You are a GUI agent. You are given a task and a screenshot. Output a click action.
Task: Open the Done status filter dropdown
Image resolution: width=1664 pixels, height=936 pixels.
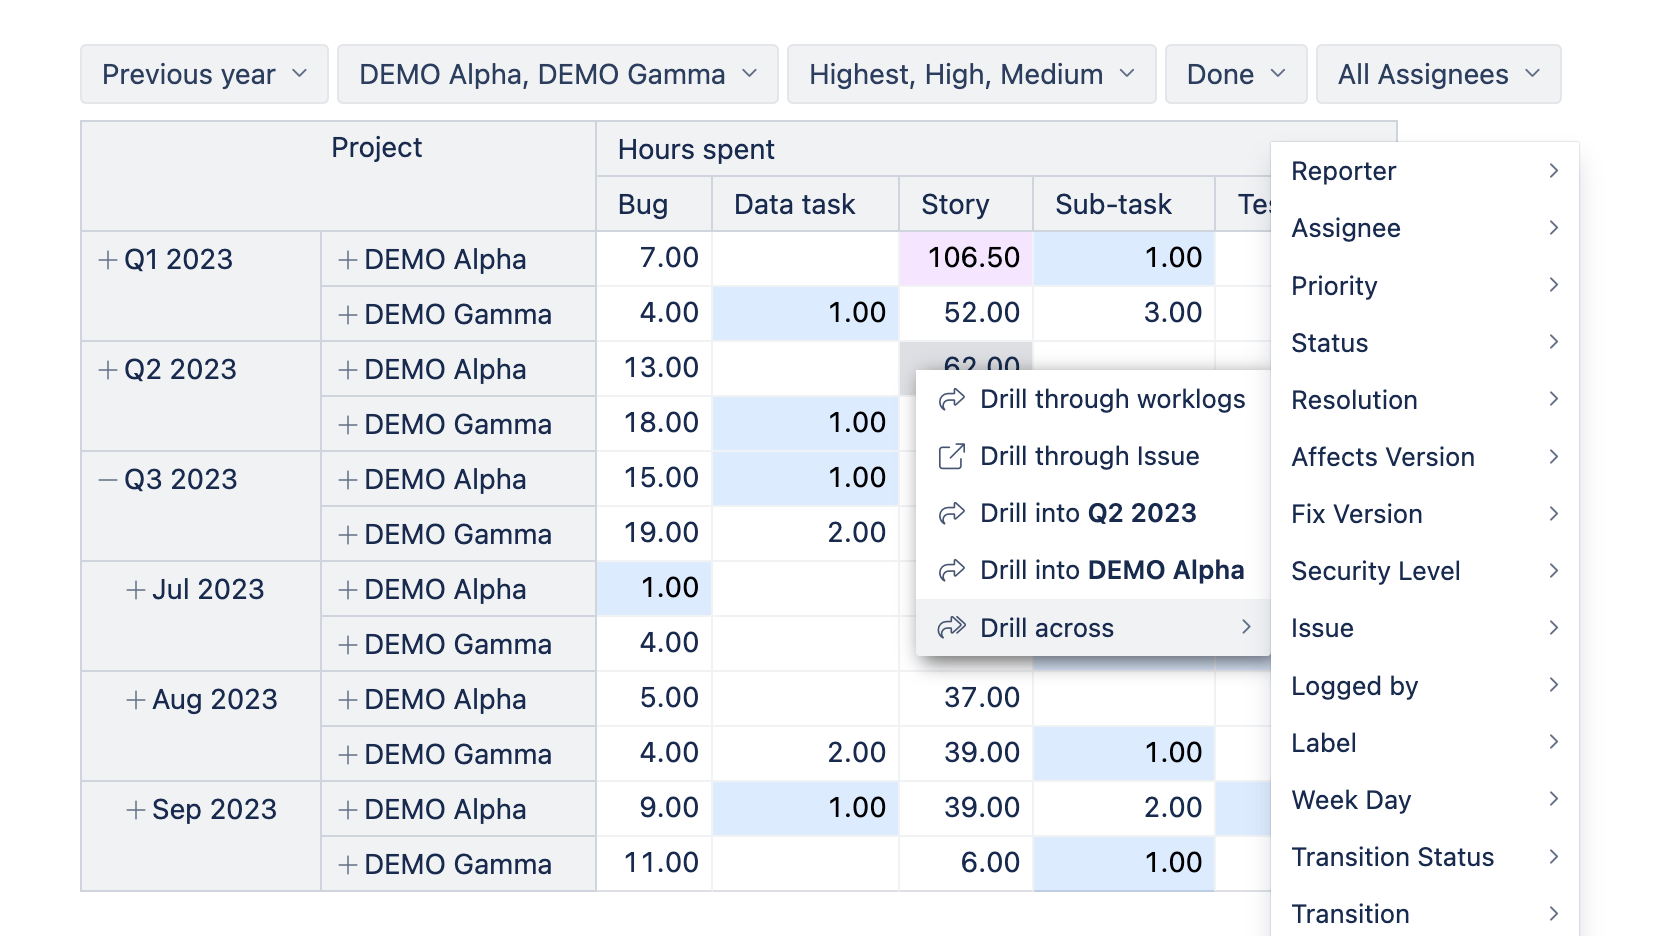pos(1236,74)
